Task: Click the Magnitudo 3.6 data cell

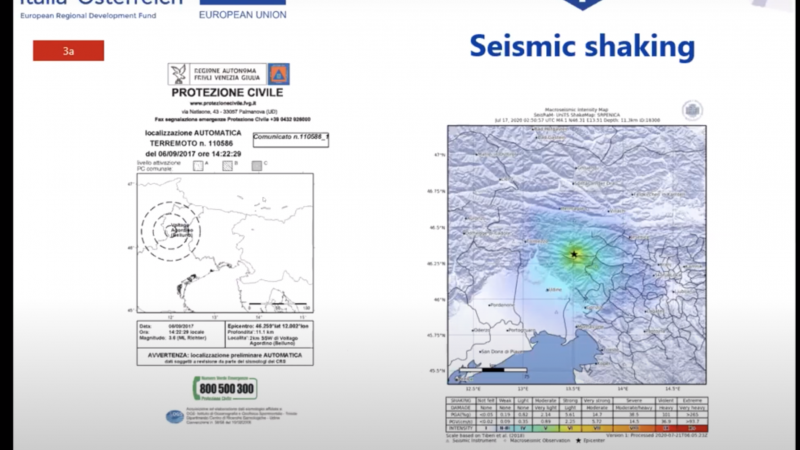Action: point(173,338)
